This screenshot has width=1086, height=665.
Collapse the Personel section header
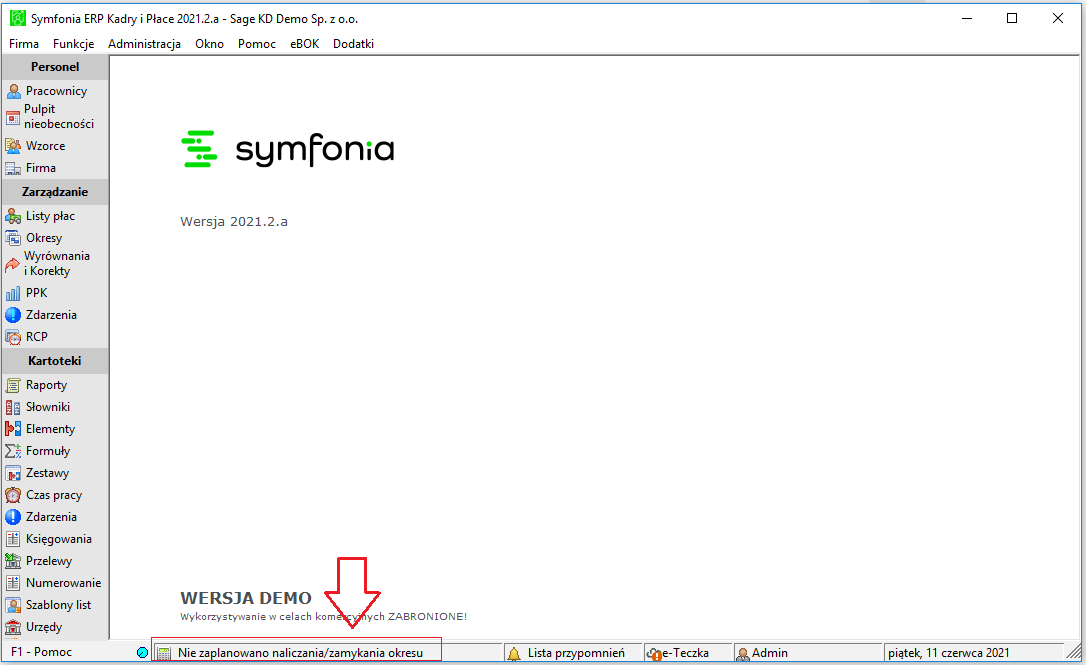coord(55,67)
